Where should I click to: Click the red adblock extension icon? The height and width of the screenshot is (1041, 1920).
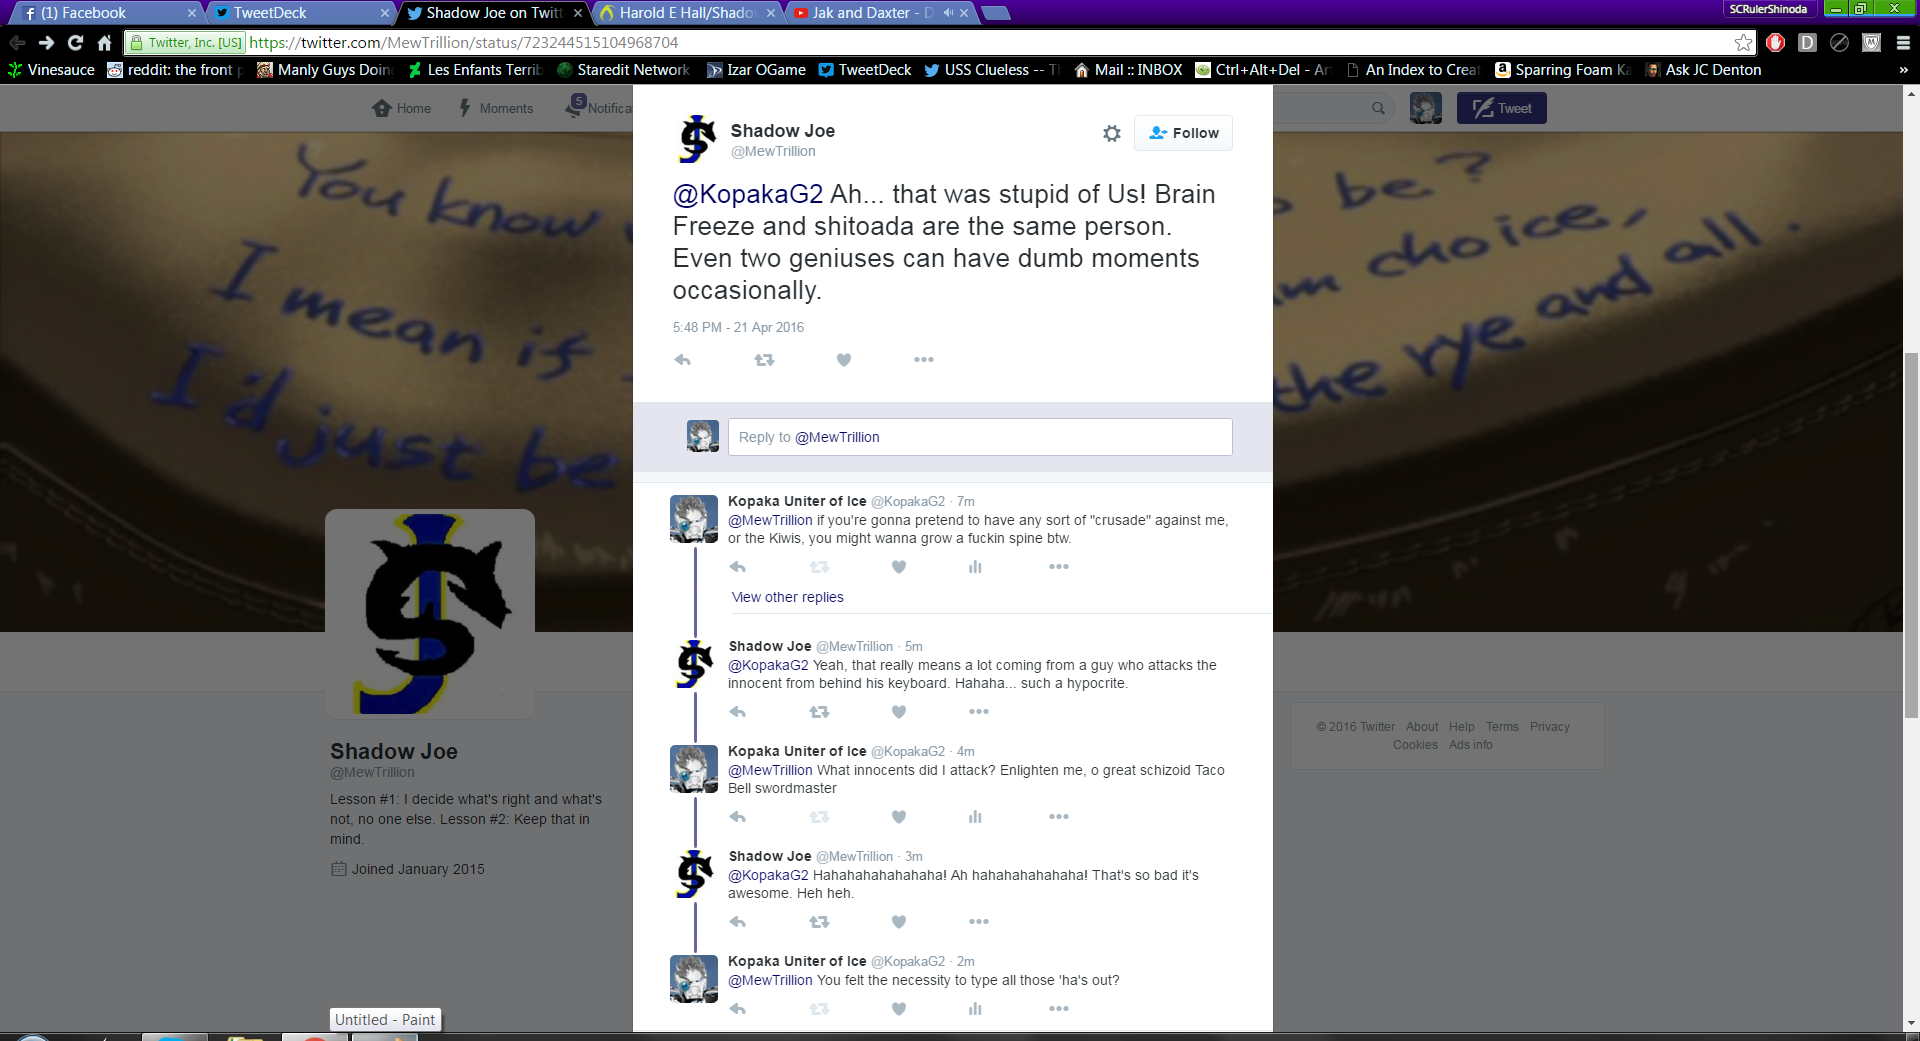pyautogui.click(x=1775, y=43)
